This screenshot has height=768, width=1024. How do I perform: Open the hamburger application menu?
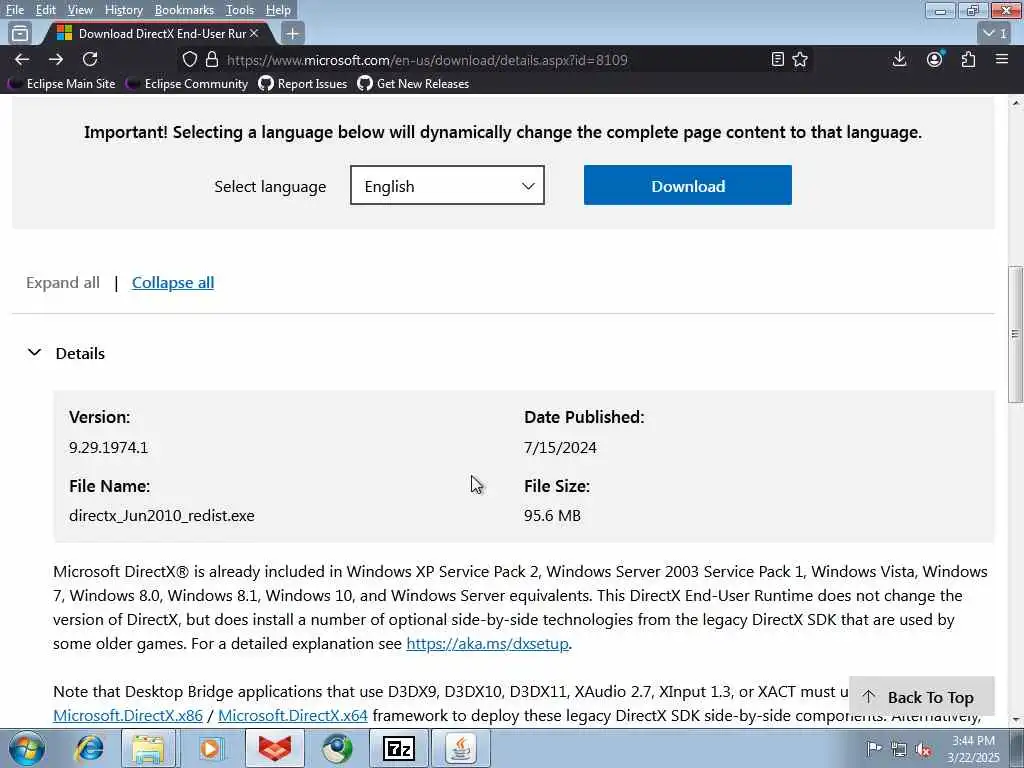point(1002,59)
